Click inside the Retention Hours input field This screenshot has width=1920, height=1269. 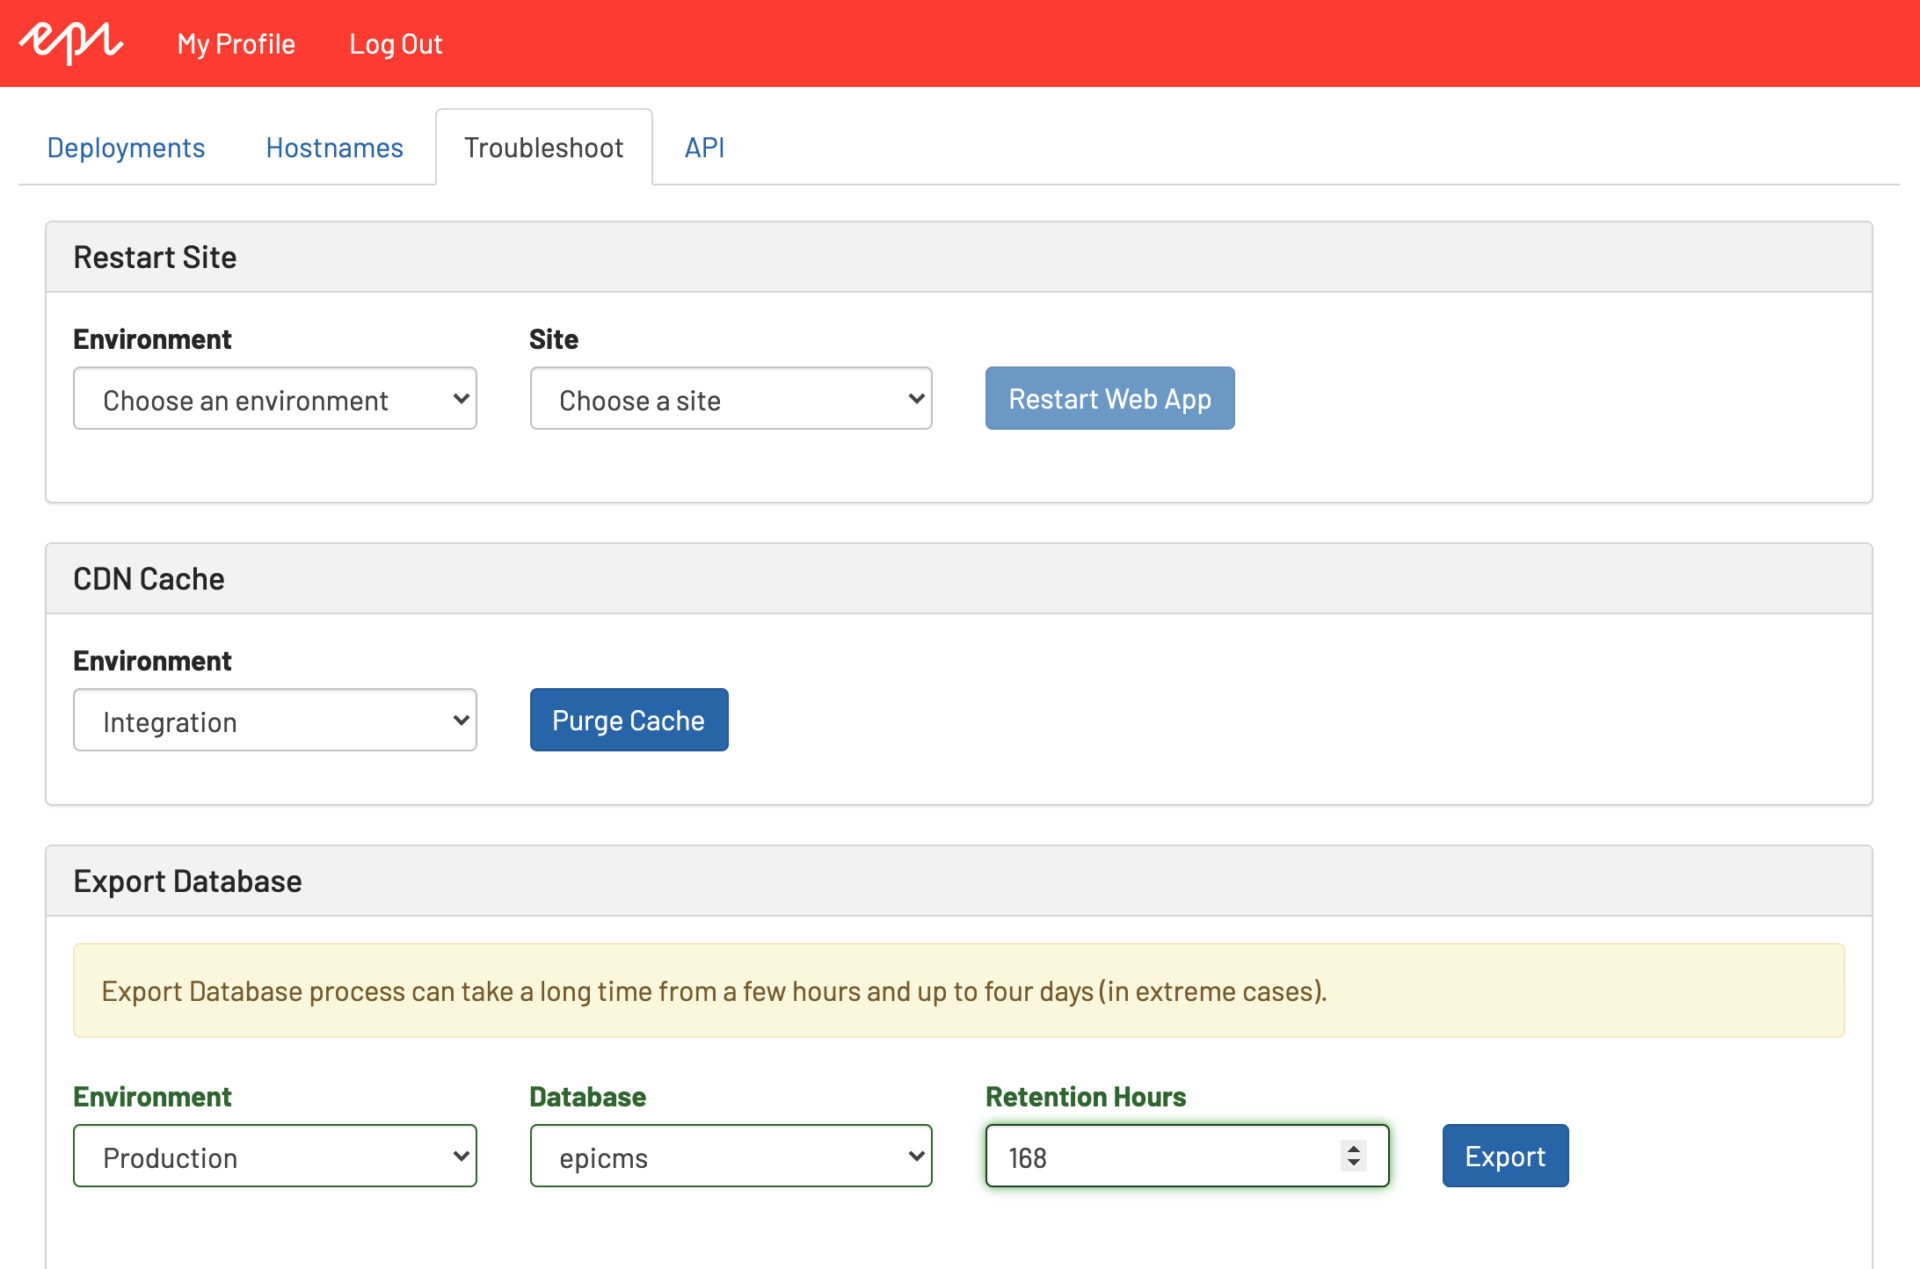[x=1150, y=1156]
